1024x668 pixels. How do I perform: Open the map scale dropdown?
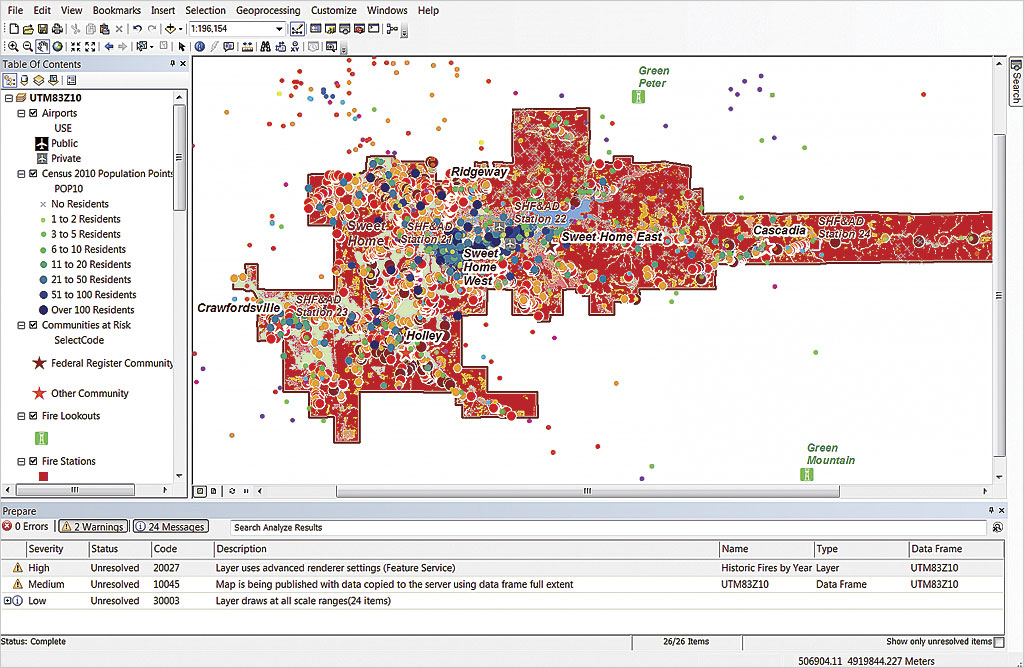tap(280, 29)
